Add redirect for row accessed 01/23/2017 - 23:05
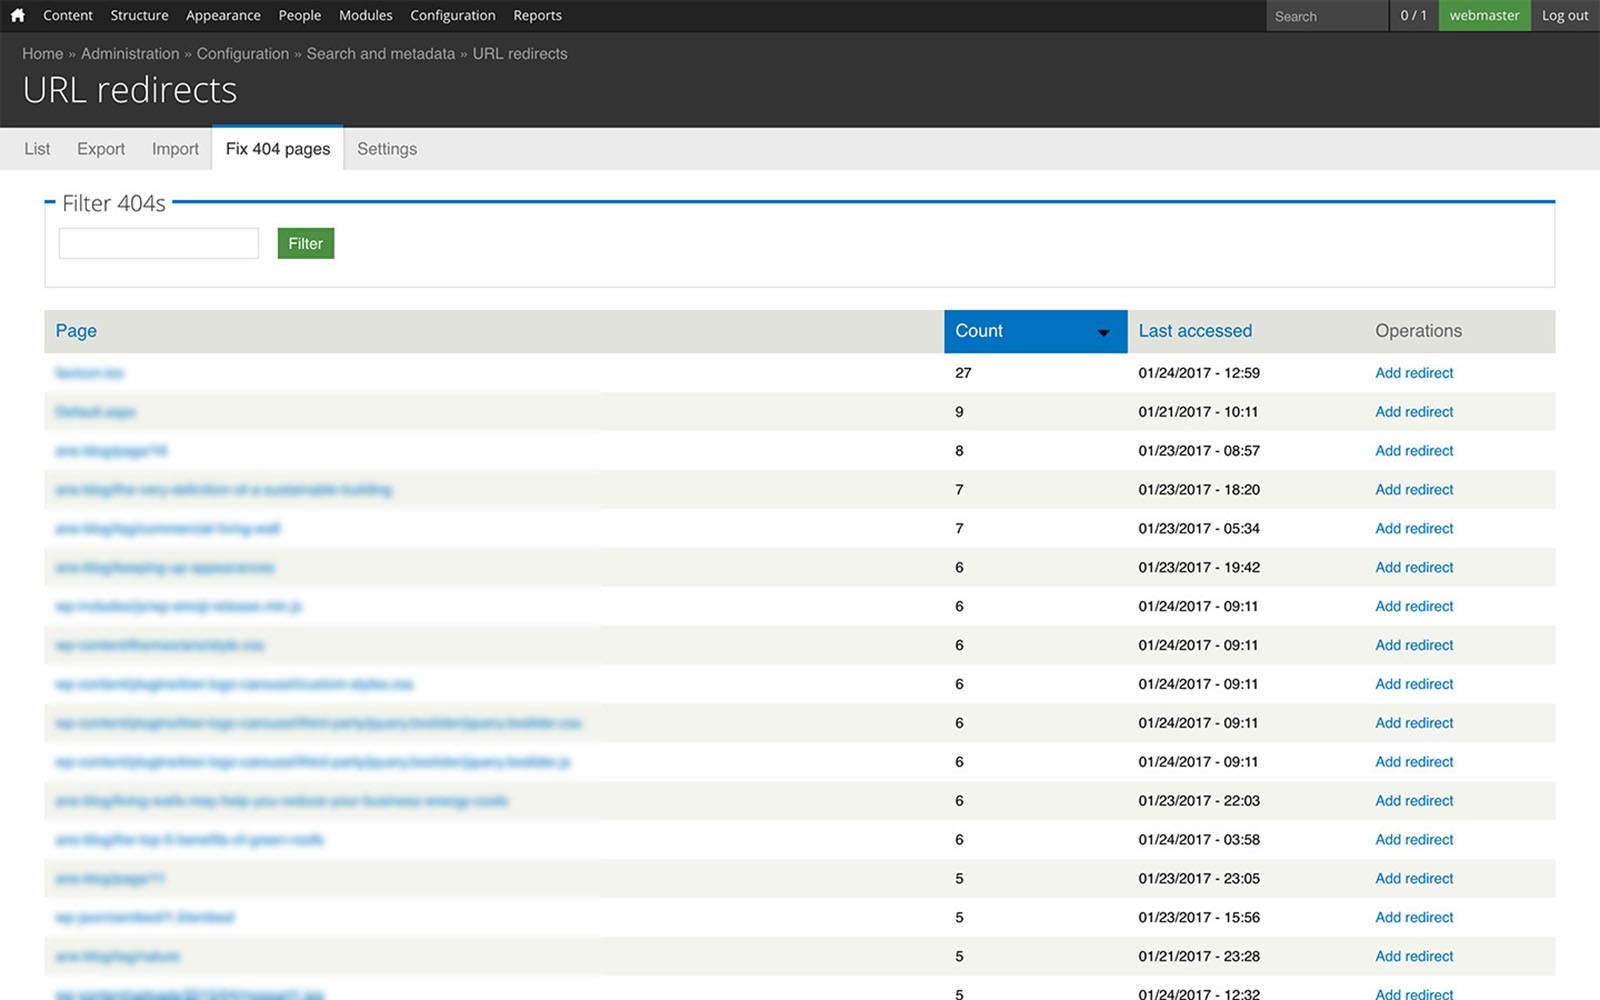The image size is (1600, 1000). click(1414, 879)
